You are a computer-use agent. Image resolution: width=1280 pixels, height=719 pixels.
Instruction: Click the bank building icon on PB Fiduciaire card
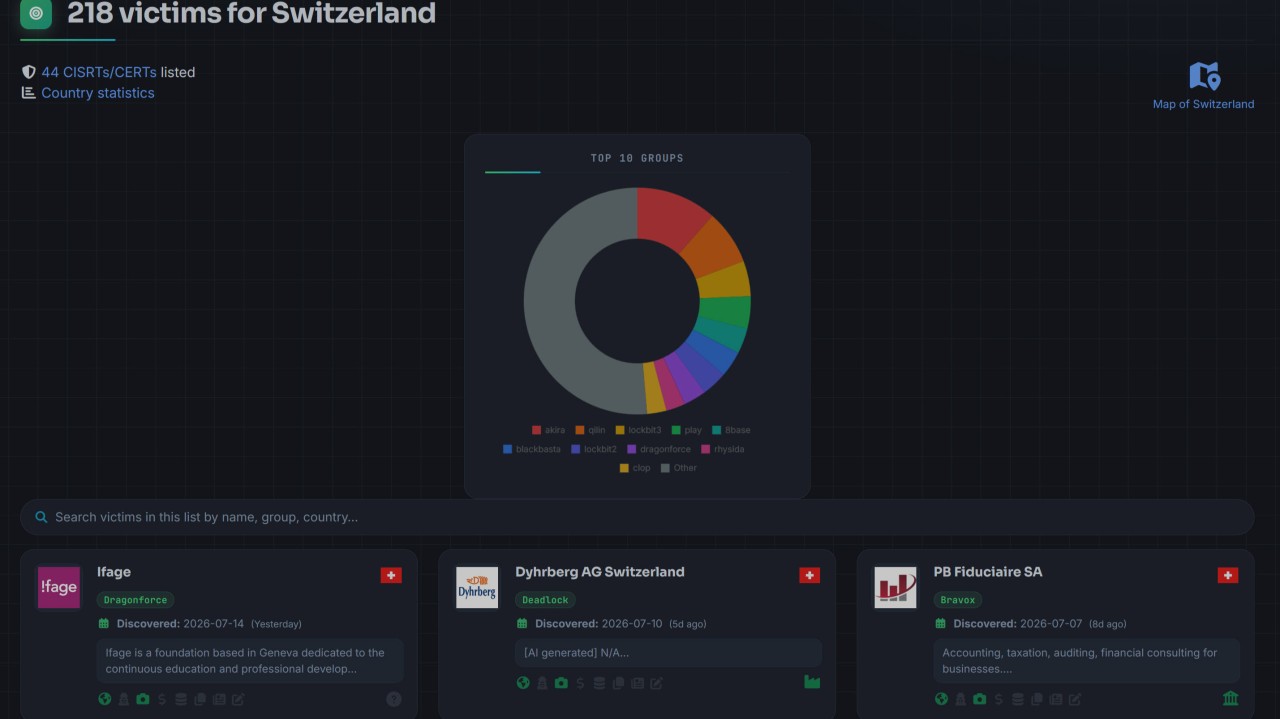[x=1230, y=698]
